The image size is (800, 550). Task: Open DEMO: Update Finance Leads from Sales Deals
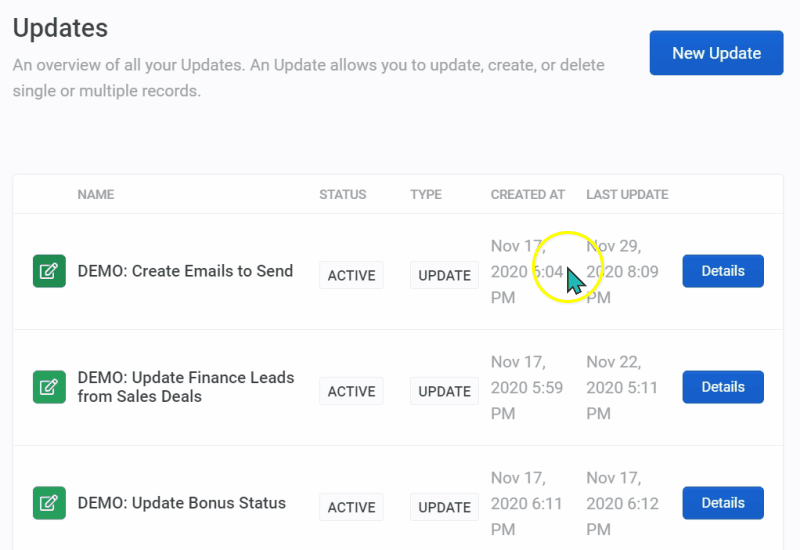click(x=185, y=387)
